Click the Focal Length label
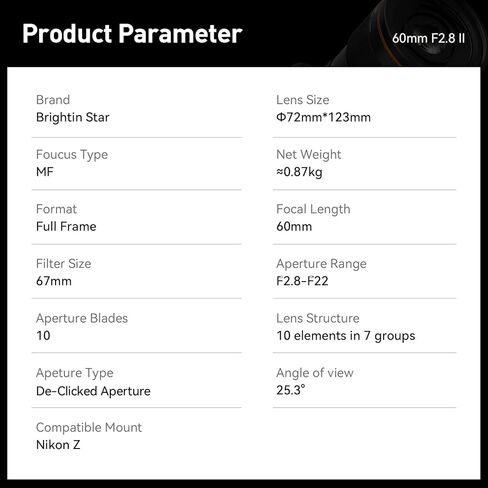 pyautogui.click(x=313, y=209)
